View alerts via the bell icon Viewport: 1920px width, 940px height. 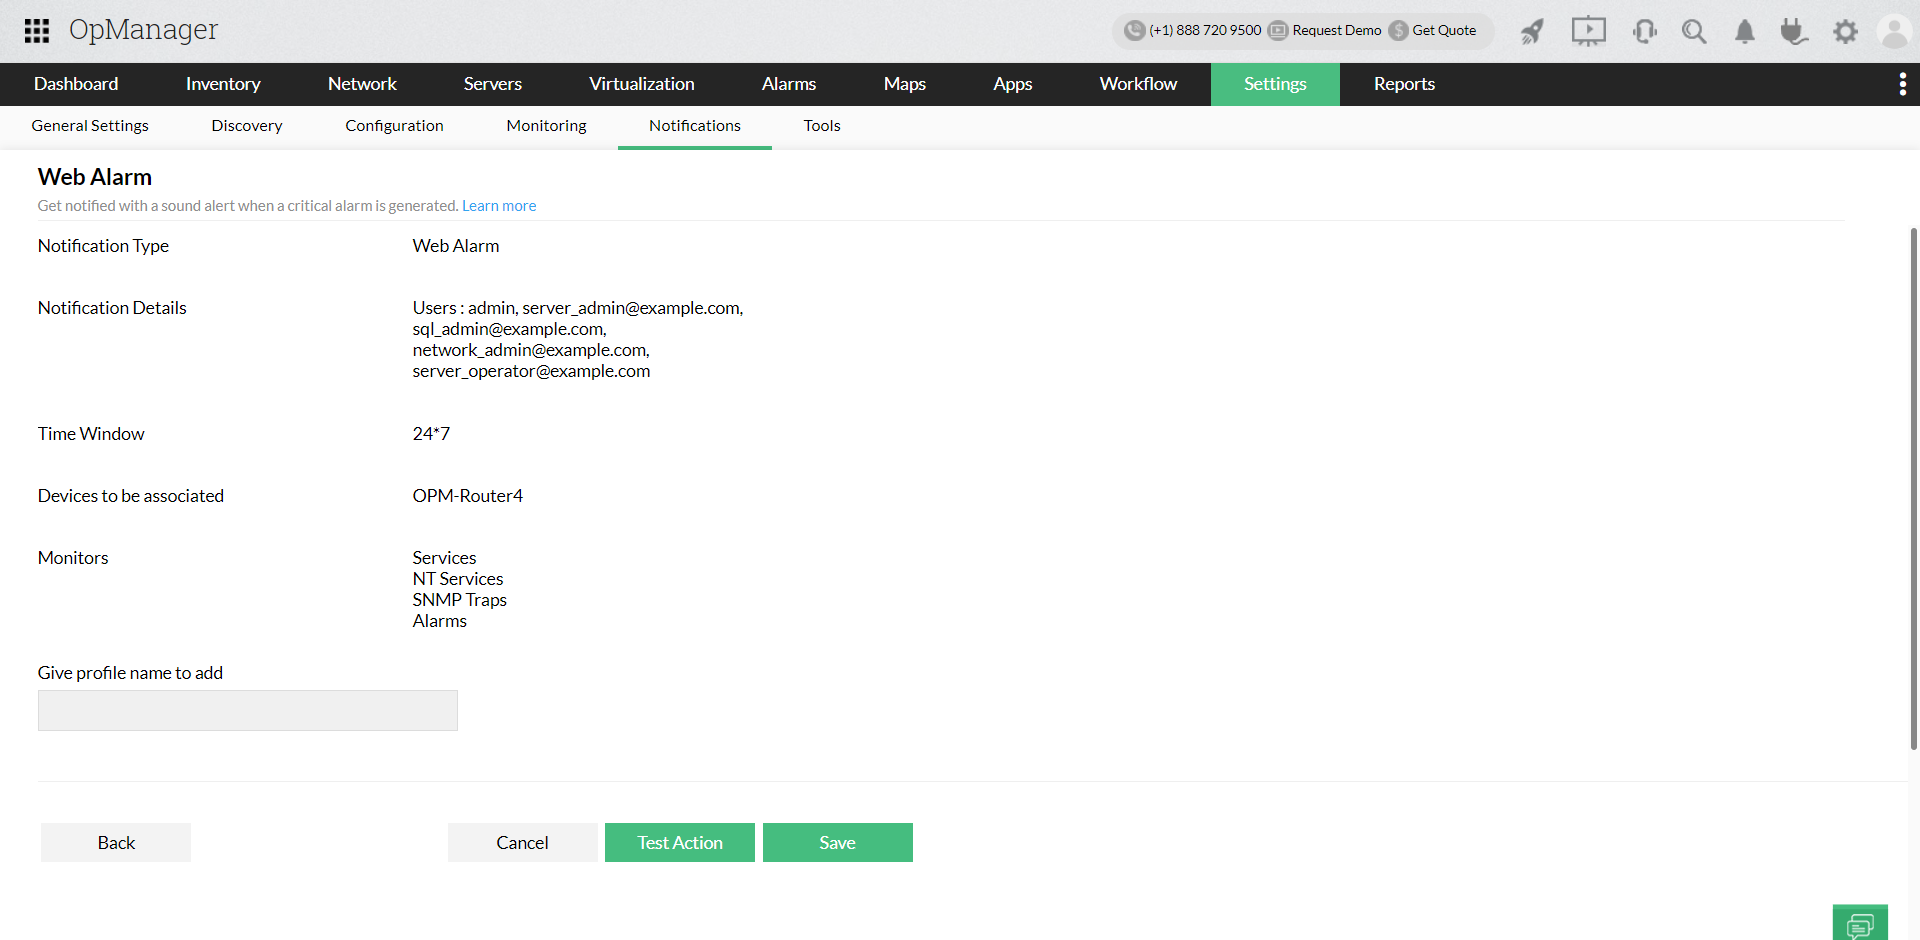1745,32
